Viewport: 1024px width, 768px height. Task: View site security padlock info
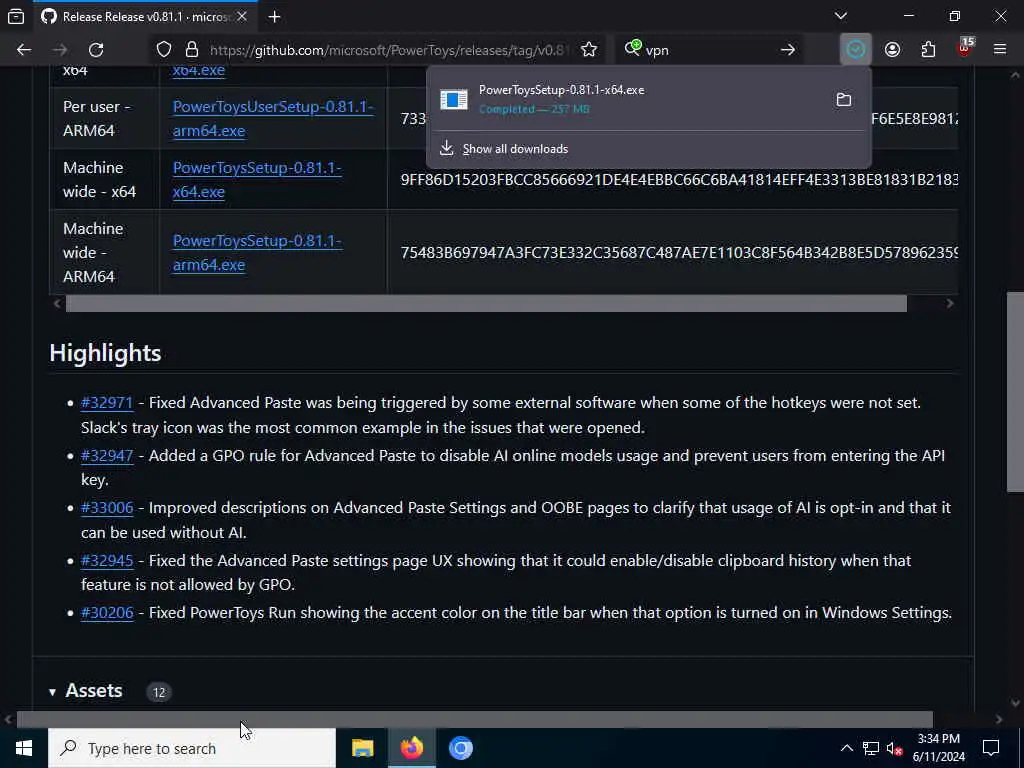191,50
